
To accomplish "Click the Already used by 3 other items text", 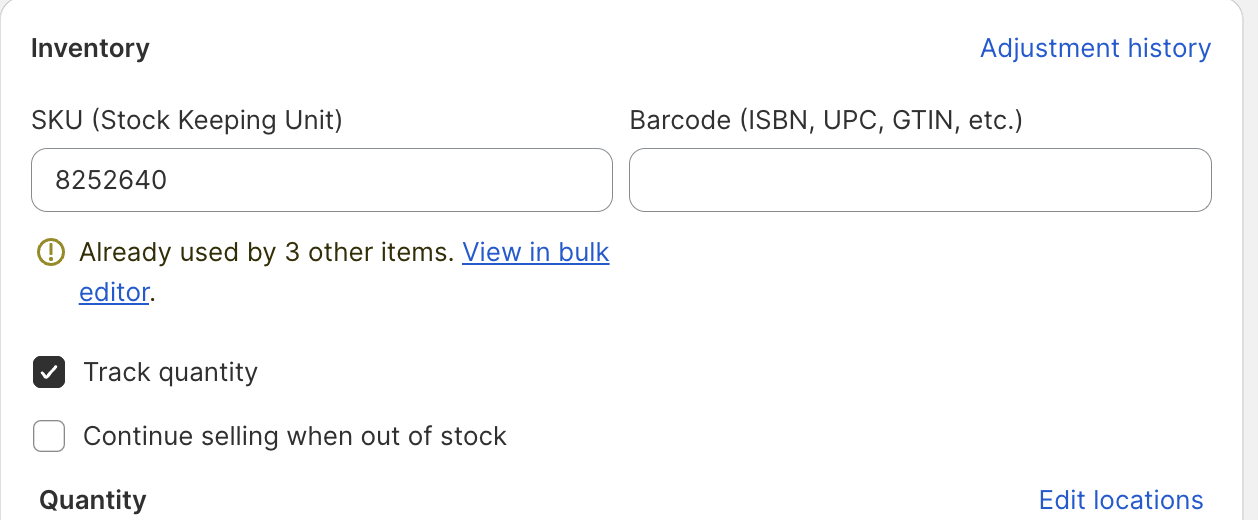I will (x=267, y=252).
